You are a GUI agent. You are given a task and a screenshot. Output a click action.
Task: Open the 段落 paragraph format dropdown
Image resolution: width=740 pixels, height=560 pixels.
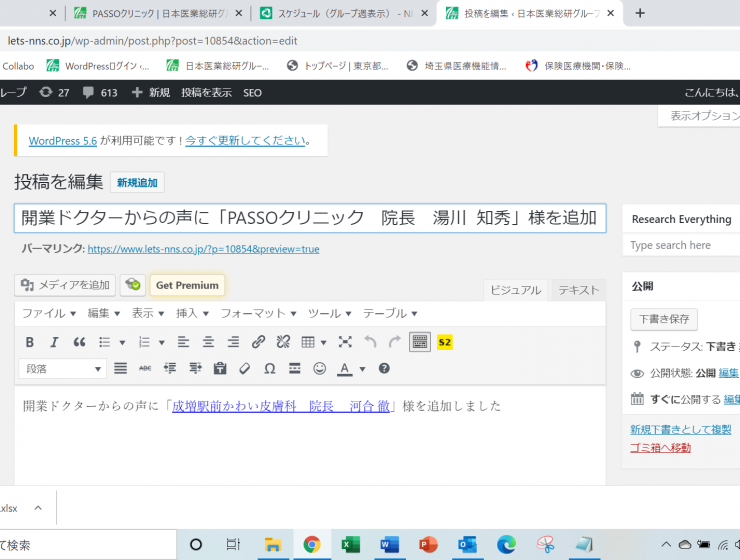click(x=62, y=368)
